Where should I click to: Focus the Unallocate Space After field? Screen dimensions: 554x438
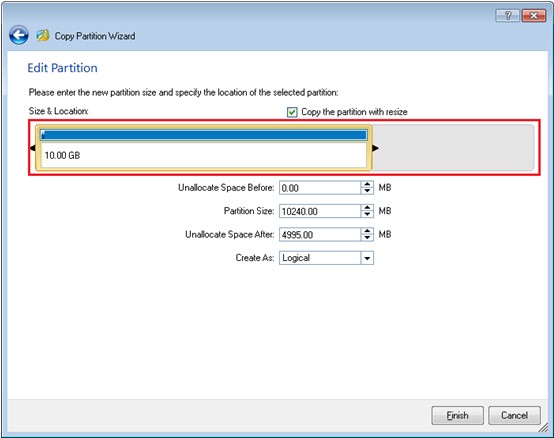click(320, 235)
